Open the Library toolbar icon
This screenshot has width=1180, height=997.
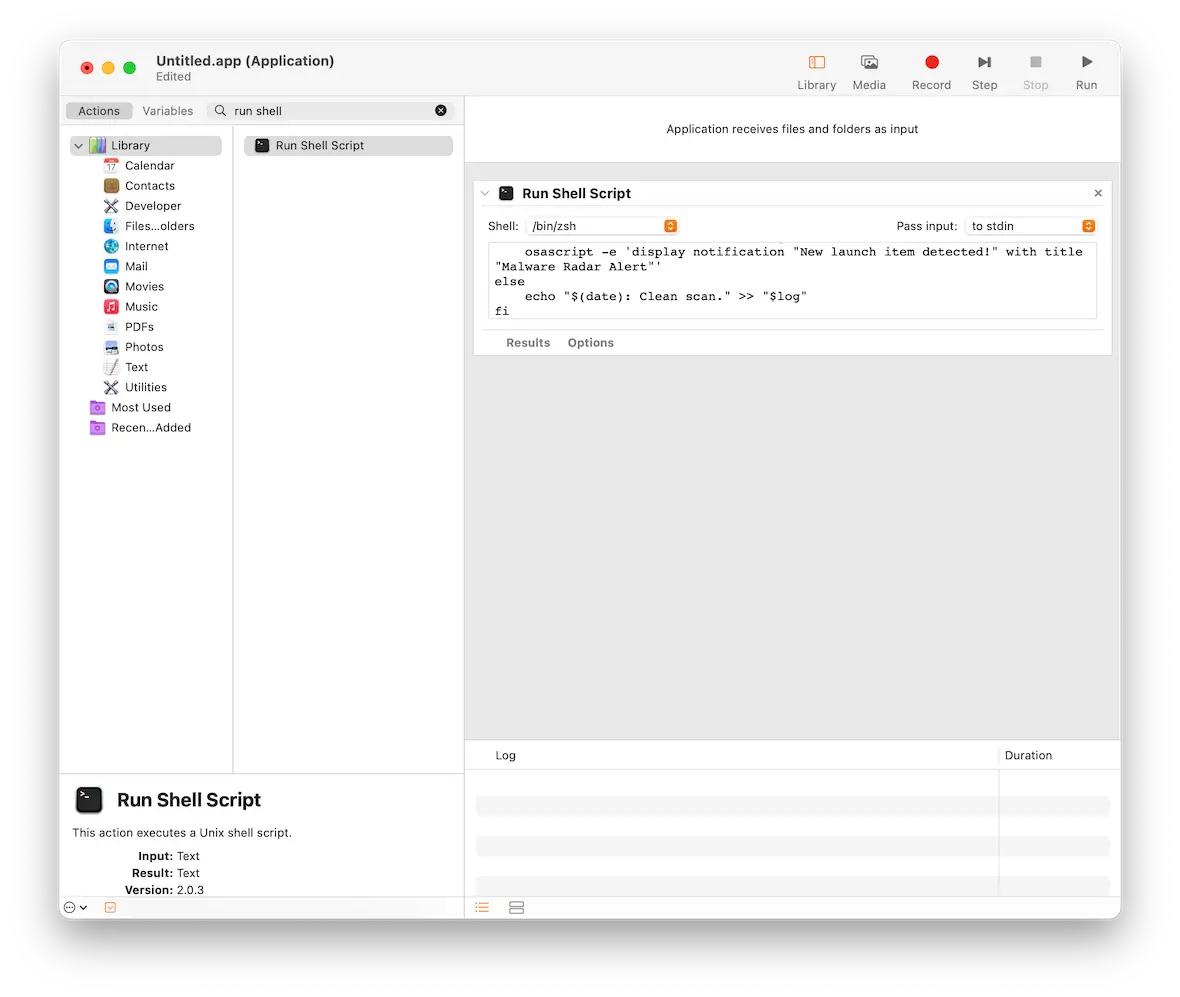tap(817, 62)
